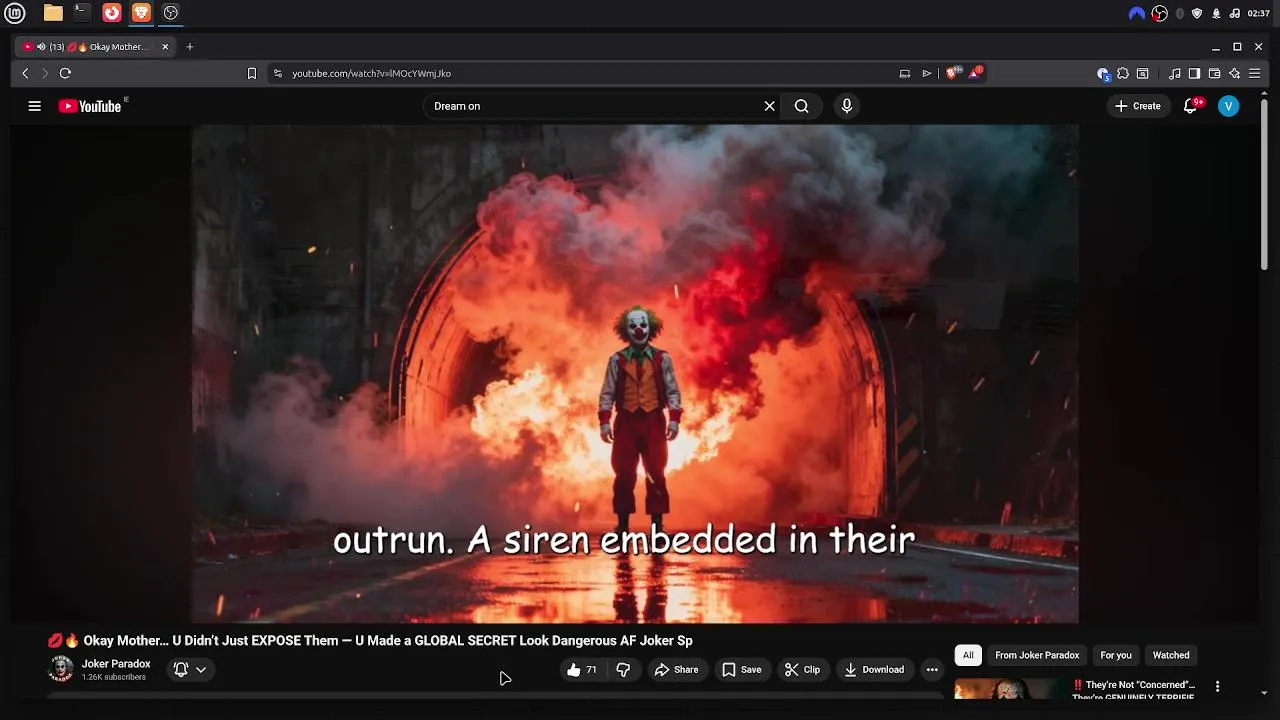Screen dimensions: 1280x720
Task: Click the OBS tray icon
Action: pyautogui.click(x=1160, y=13)
